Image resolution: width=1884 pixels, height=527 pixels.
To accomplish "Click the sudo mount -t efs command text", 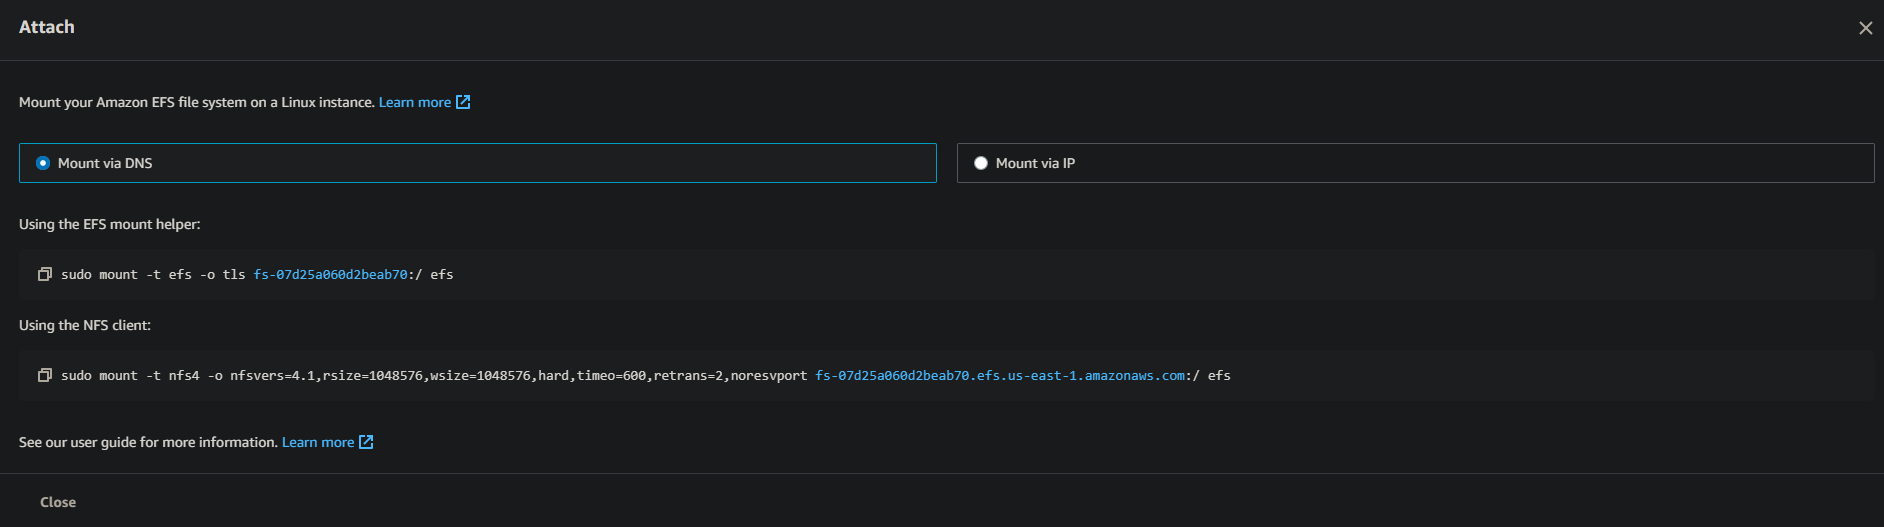I will tap(126, 274).
